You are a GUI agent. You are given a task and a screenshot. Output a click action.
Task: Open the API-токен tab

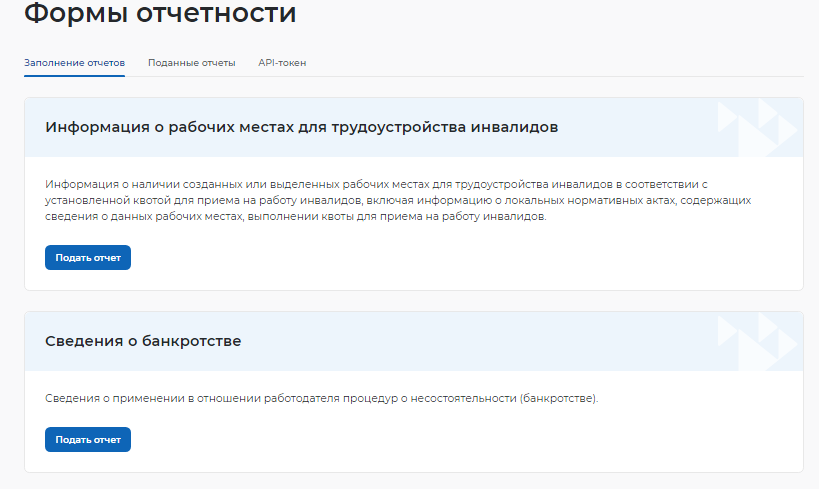tap(282, 63)
